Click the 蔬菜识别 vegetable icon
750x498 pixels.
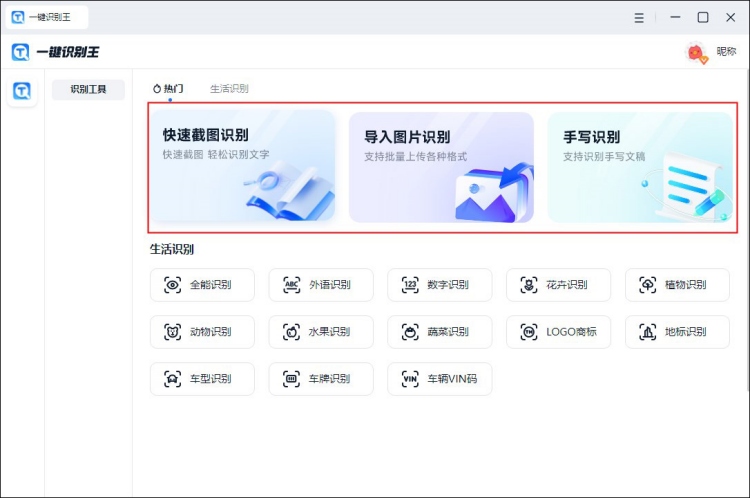(x=410, y=332)
